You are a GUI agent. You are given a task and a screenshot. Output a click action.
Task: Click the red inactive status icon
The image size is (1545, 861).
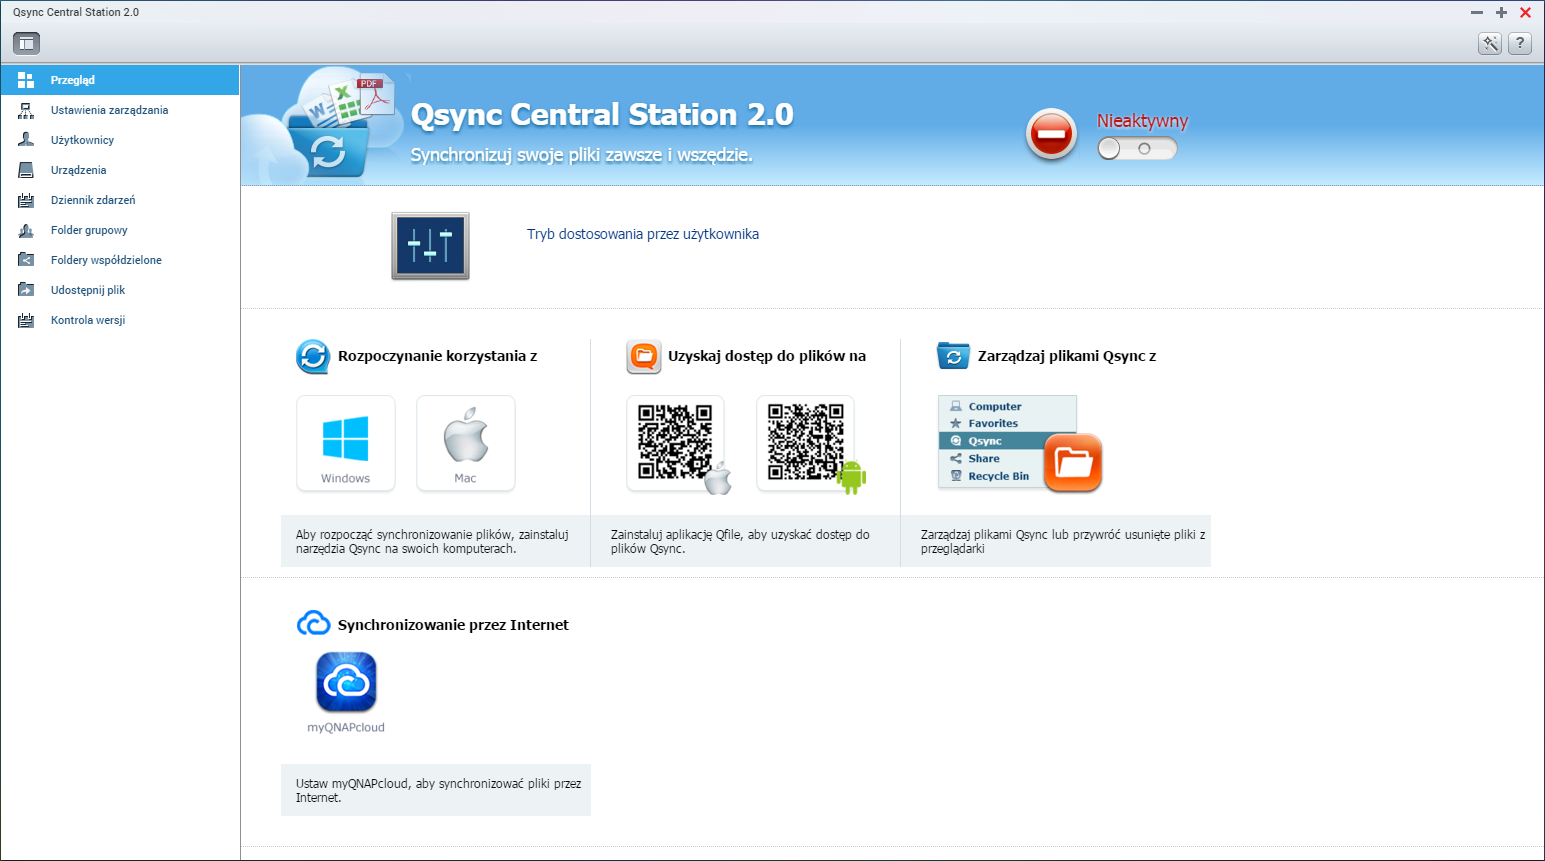(1051, 134)
